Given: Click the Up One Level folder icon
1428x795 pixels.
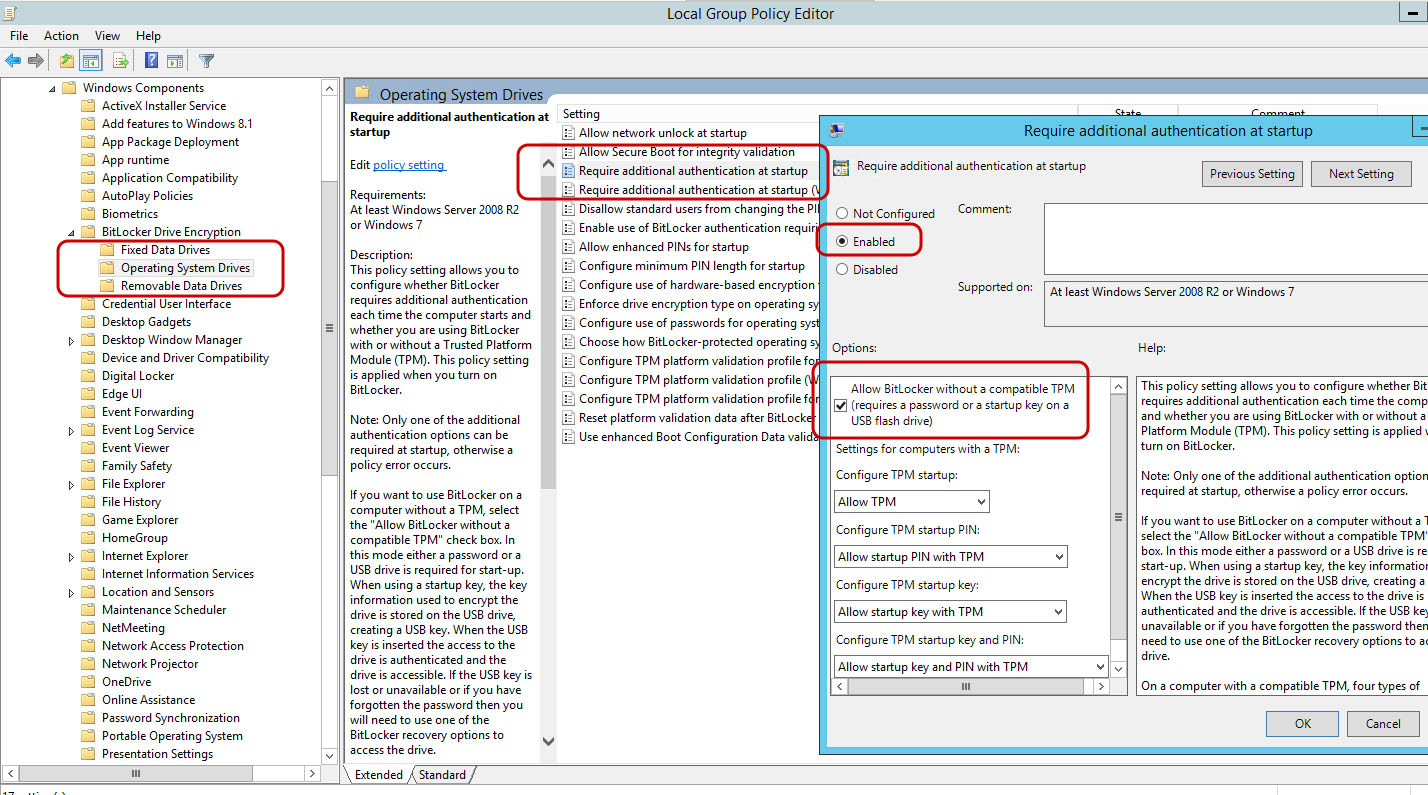Looking at the screenshot, I should [66, 61].
